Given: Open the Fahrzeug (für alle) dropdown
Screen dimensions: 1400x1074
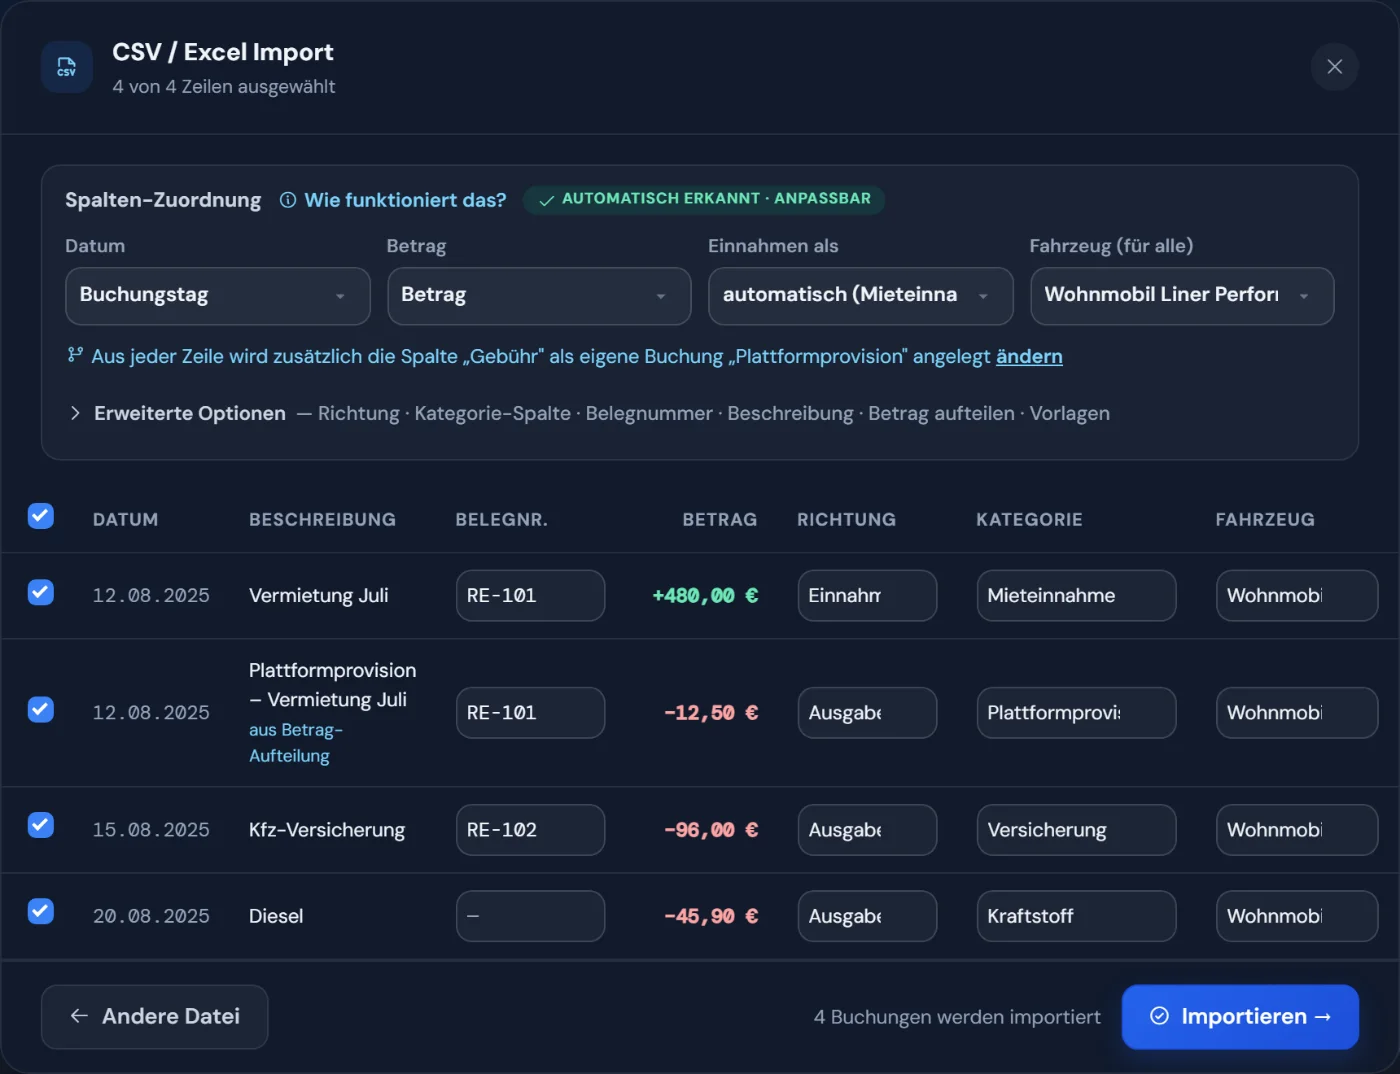Looking at the screenshot, I should pyautogui.click(x=1182, y=296).
